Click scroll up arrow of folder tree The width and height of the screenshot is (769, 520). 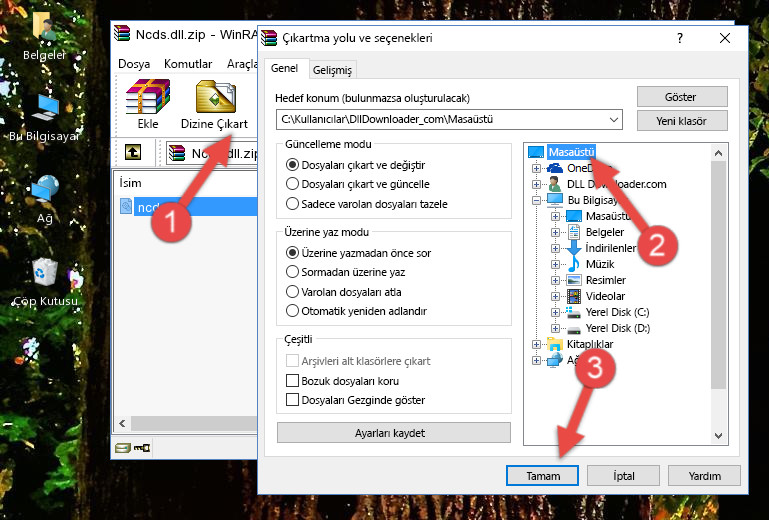tap(718, 153)
